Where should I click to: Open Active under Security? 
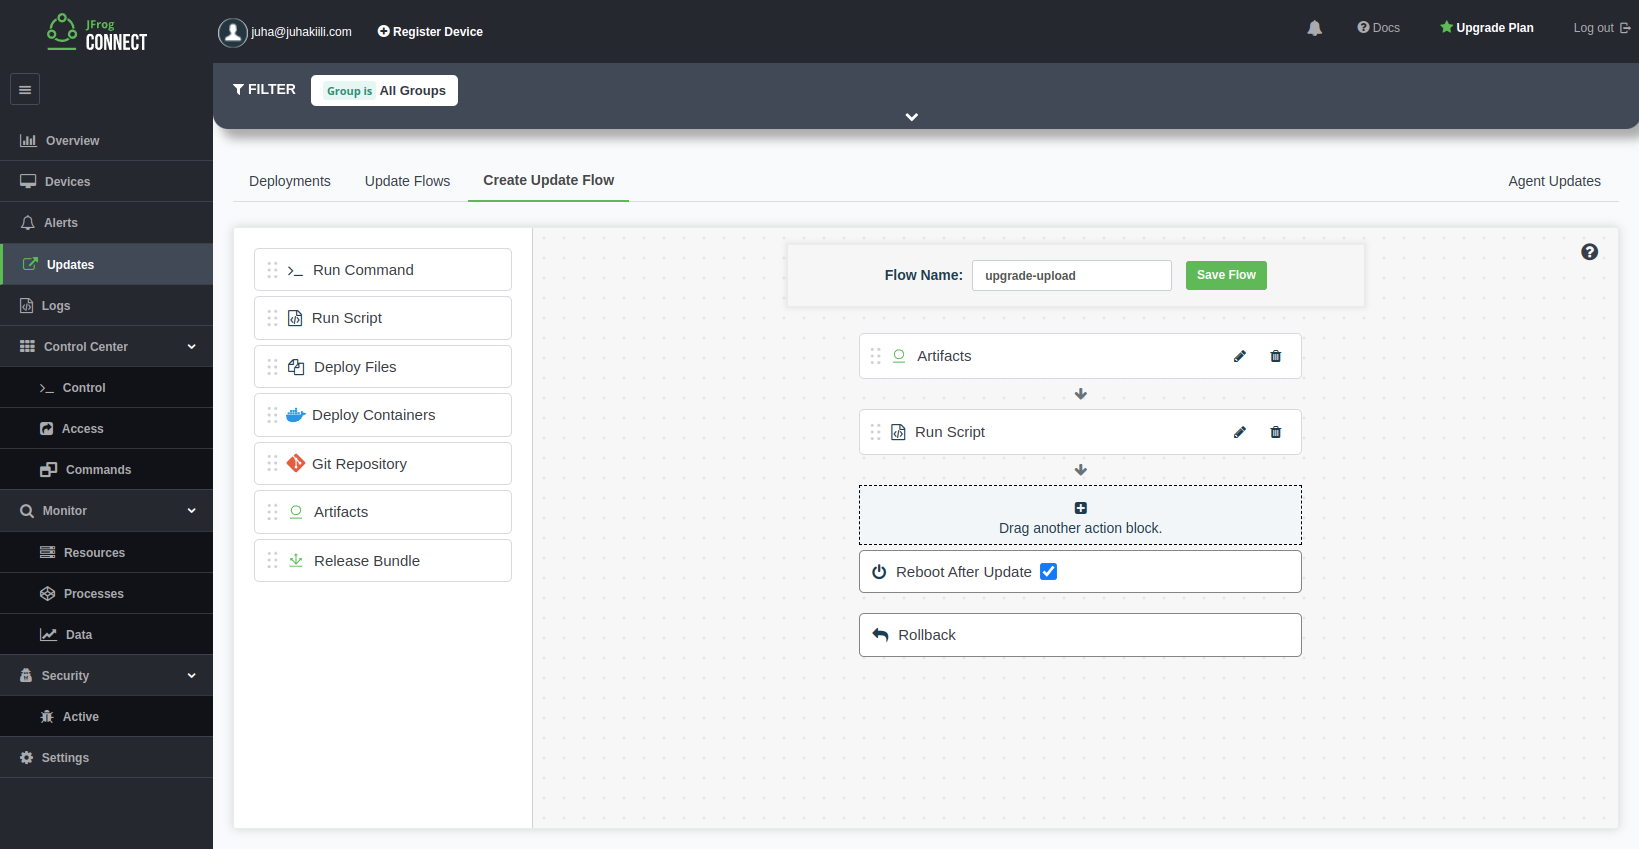click(x=106, y=717)
